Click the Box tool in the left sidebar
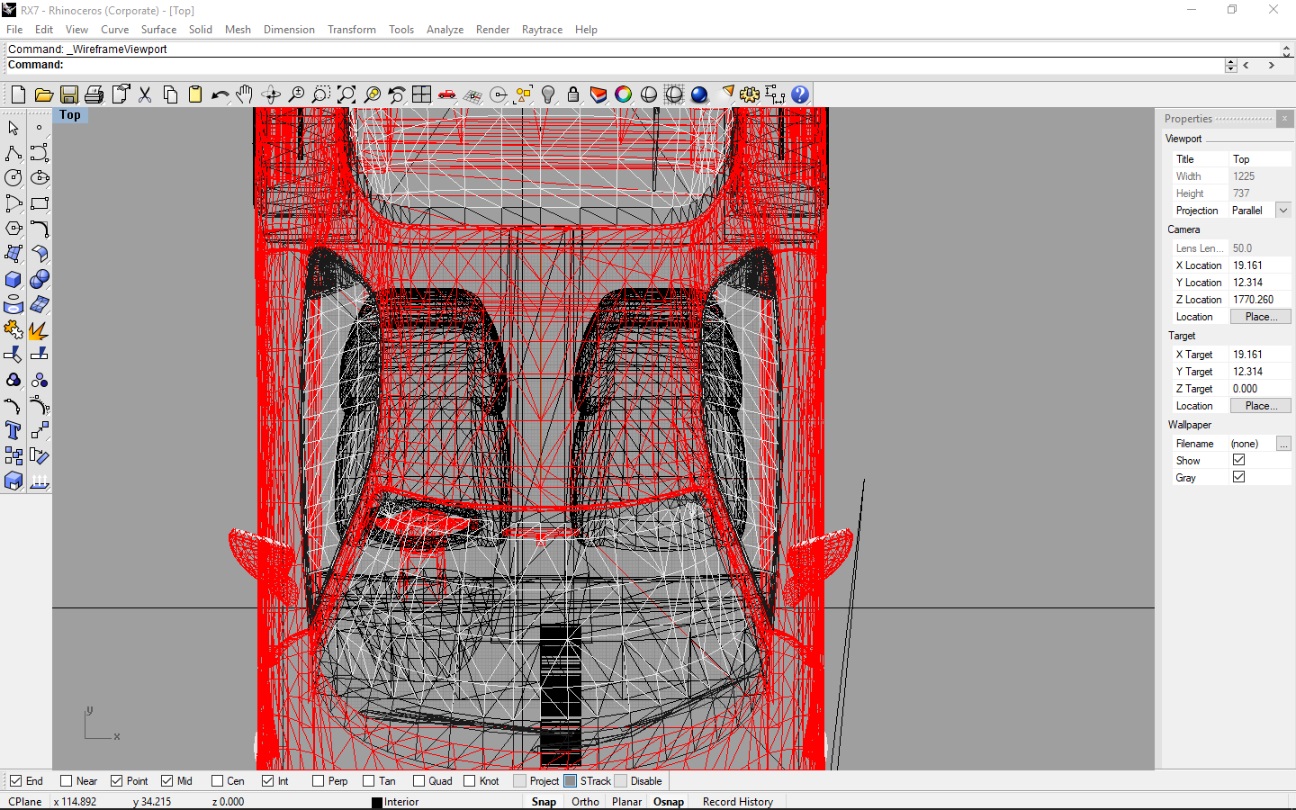 pos(11,279)
